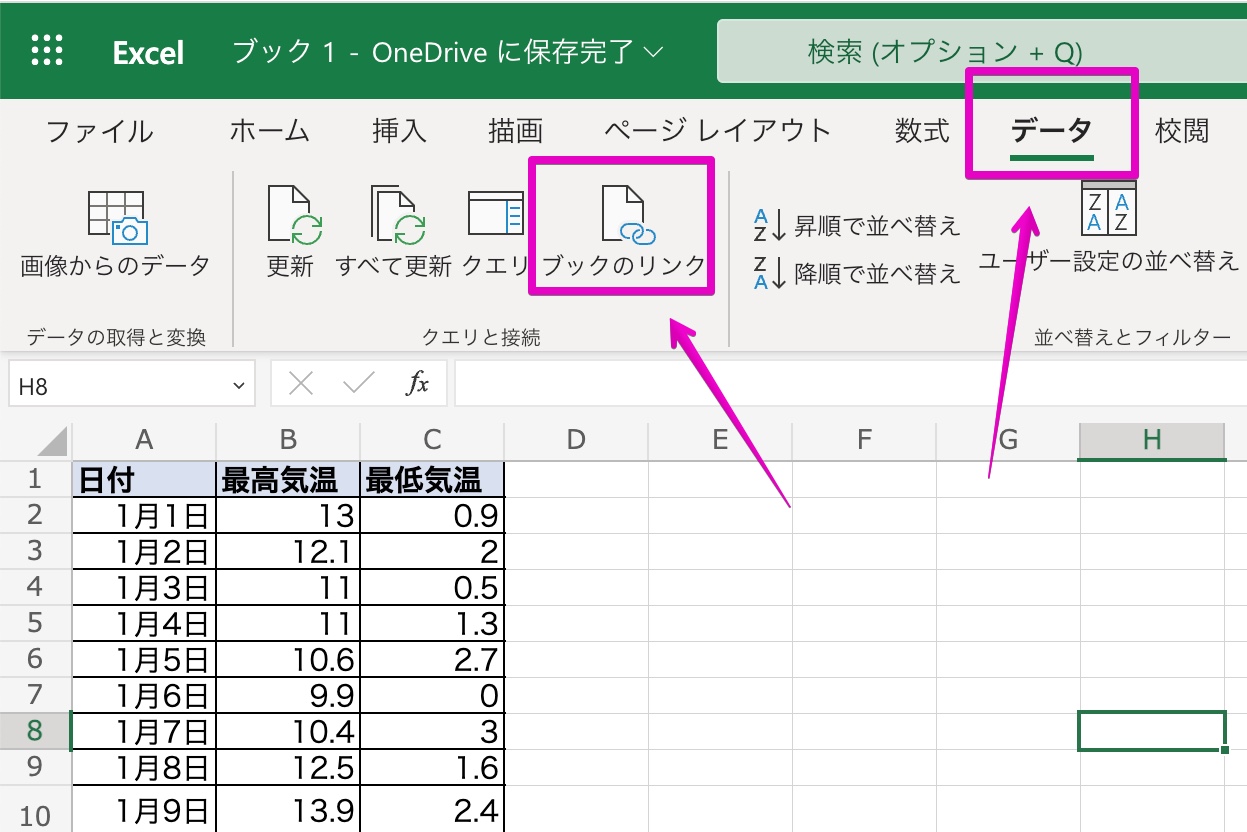
Task: Open the Name Box dropdown arrow
Action: (238, 383)
